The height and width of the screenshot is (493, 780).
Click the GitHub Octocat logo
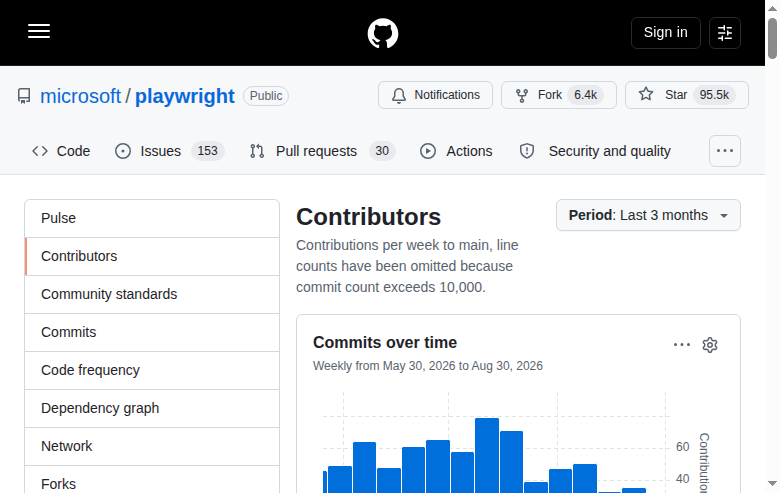coord(383,33)
